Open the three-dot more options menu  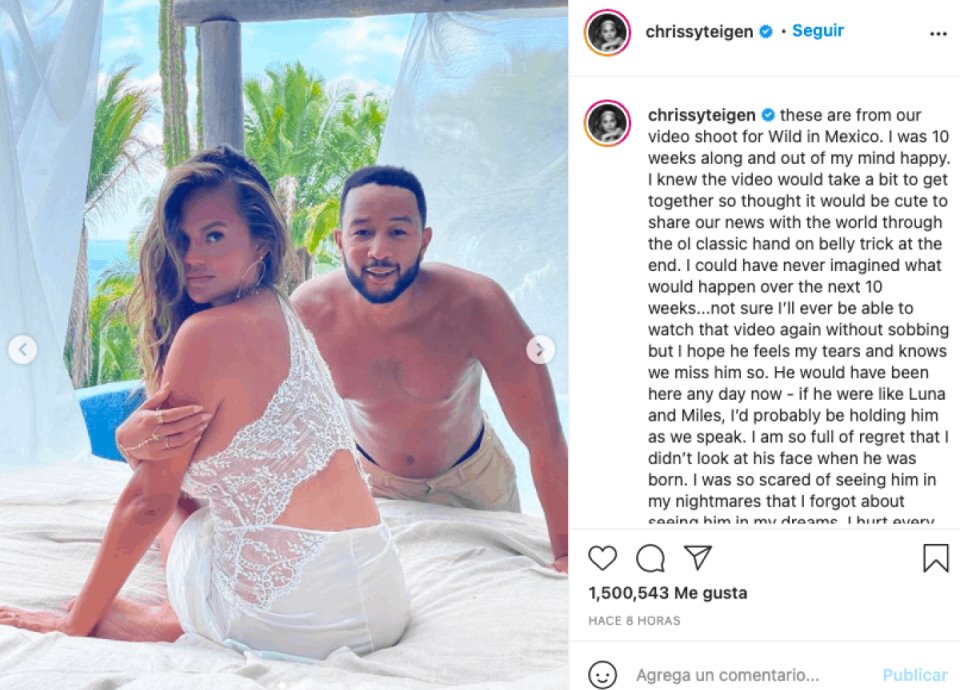click(x=938, y=34)
